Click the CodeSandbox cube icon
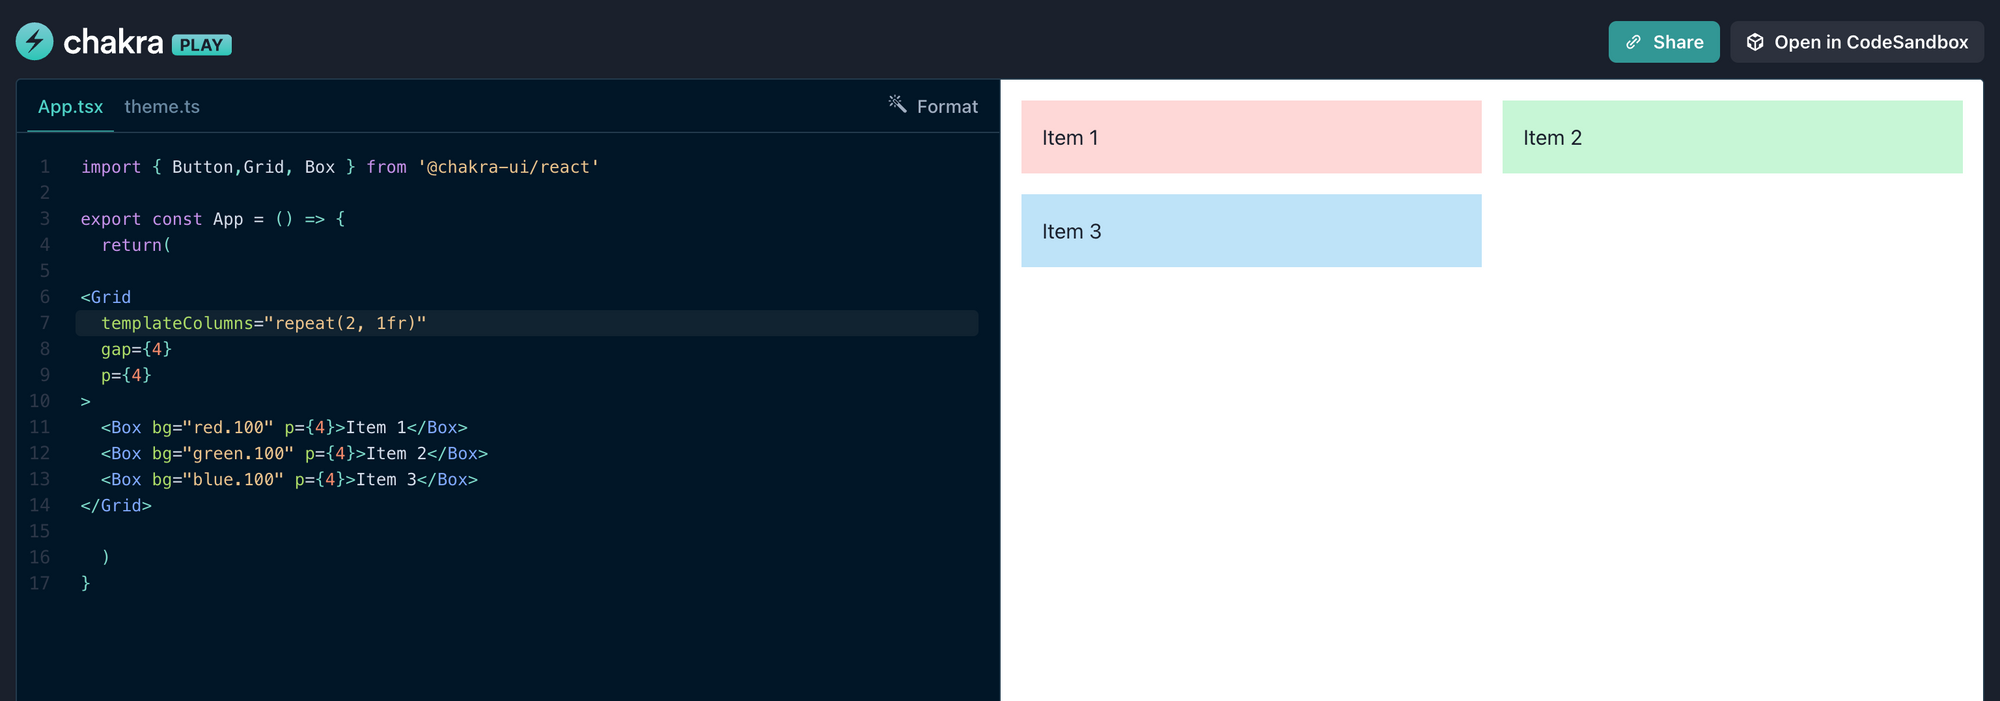Screen dimensions: 2000x701 point(1755,42)
